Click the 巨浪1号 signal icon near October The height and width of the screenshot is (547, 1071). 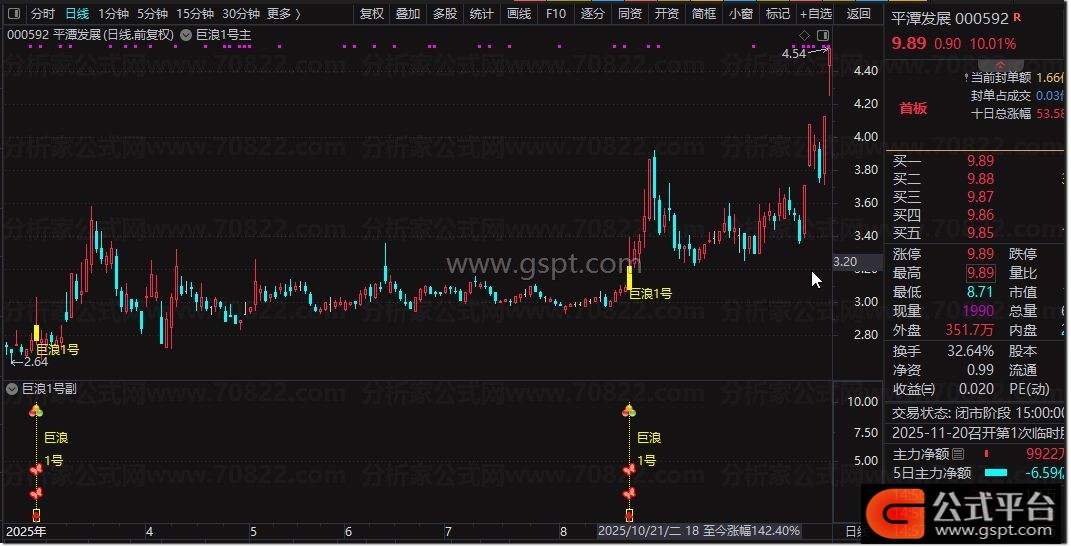click(x=629, y=410)
